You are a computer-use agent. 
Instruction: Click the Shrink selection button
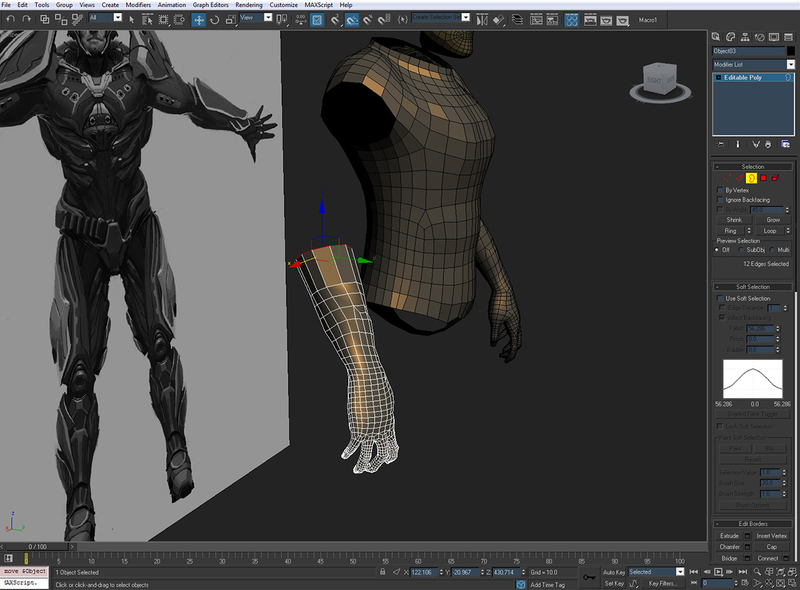[734, 220]
